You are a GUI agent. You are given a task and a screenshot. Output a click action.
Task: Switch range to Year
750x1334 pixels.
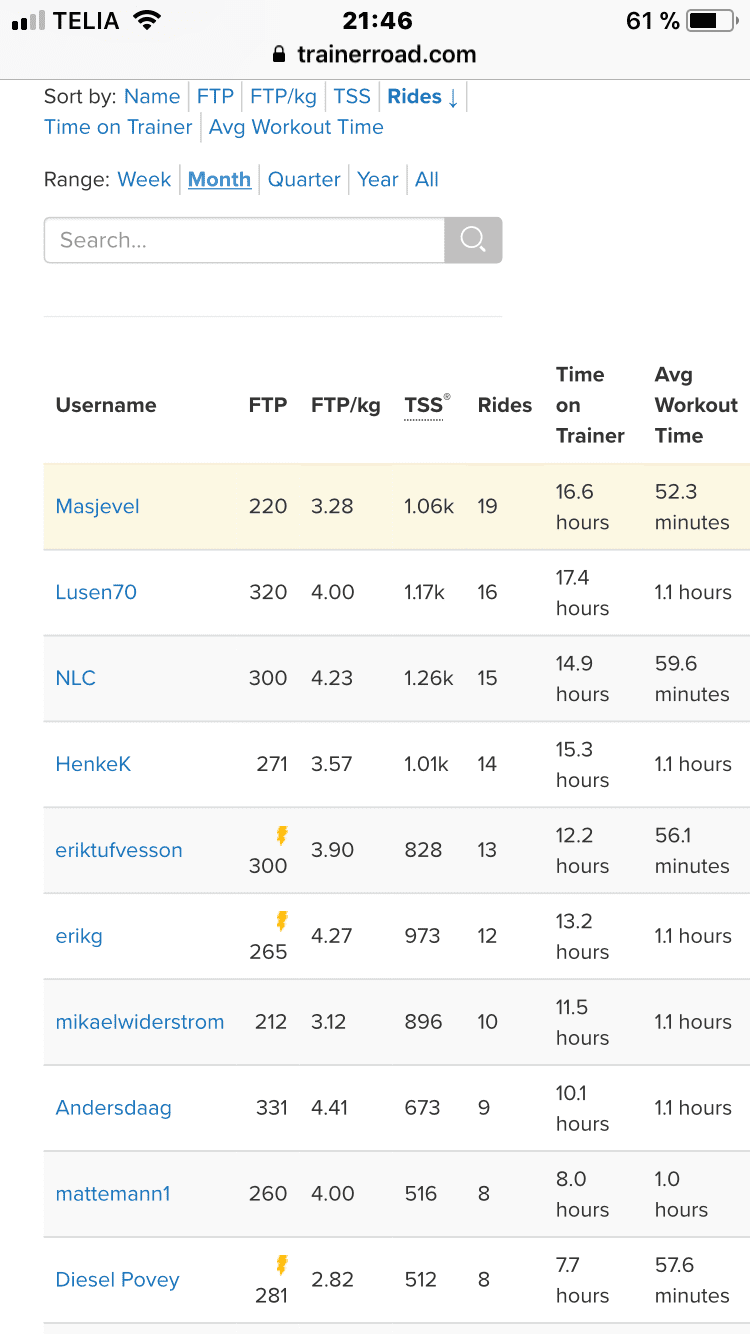tap(378, 180)
